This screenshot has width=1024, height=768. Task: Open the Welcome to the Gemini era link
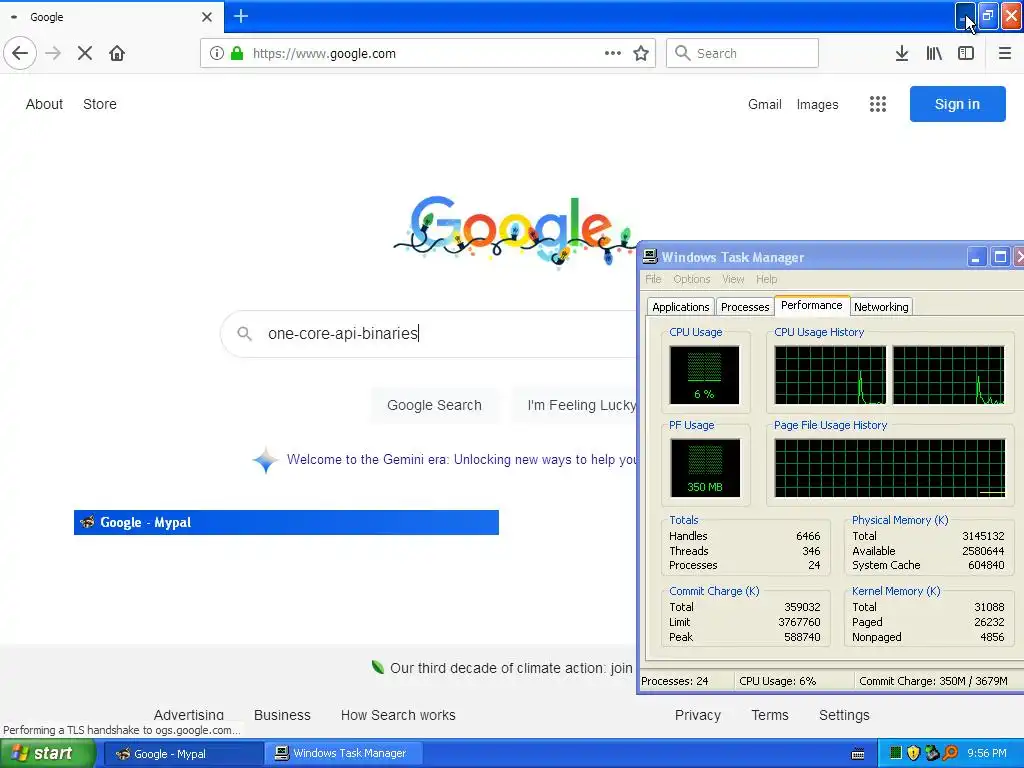click(x=462, y=460)
